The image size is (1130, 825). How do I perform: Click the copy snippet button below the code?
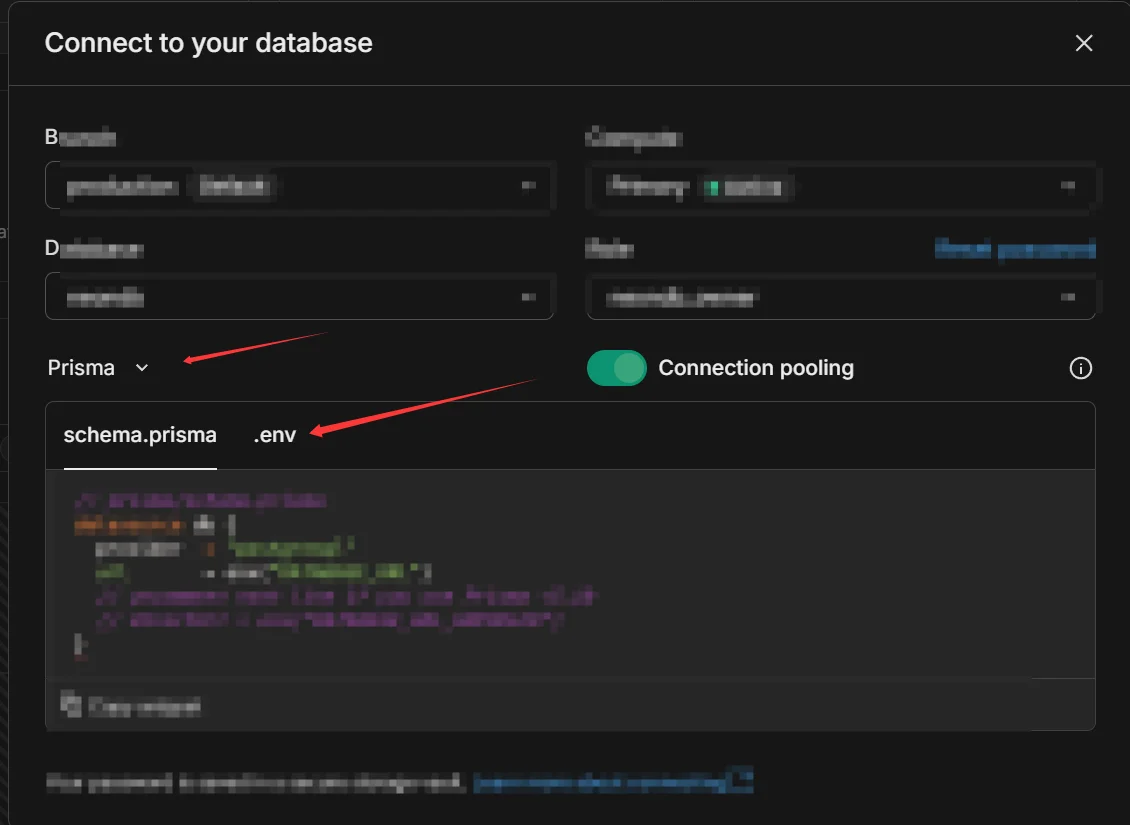[130, 706]
